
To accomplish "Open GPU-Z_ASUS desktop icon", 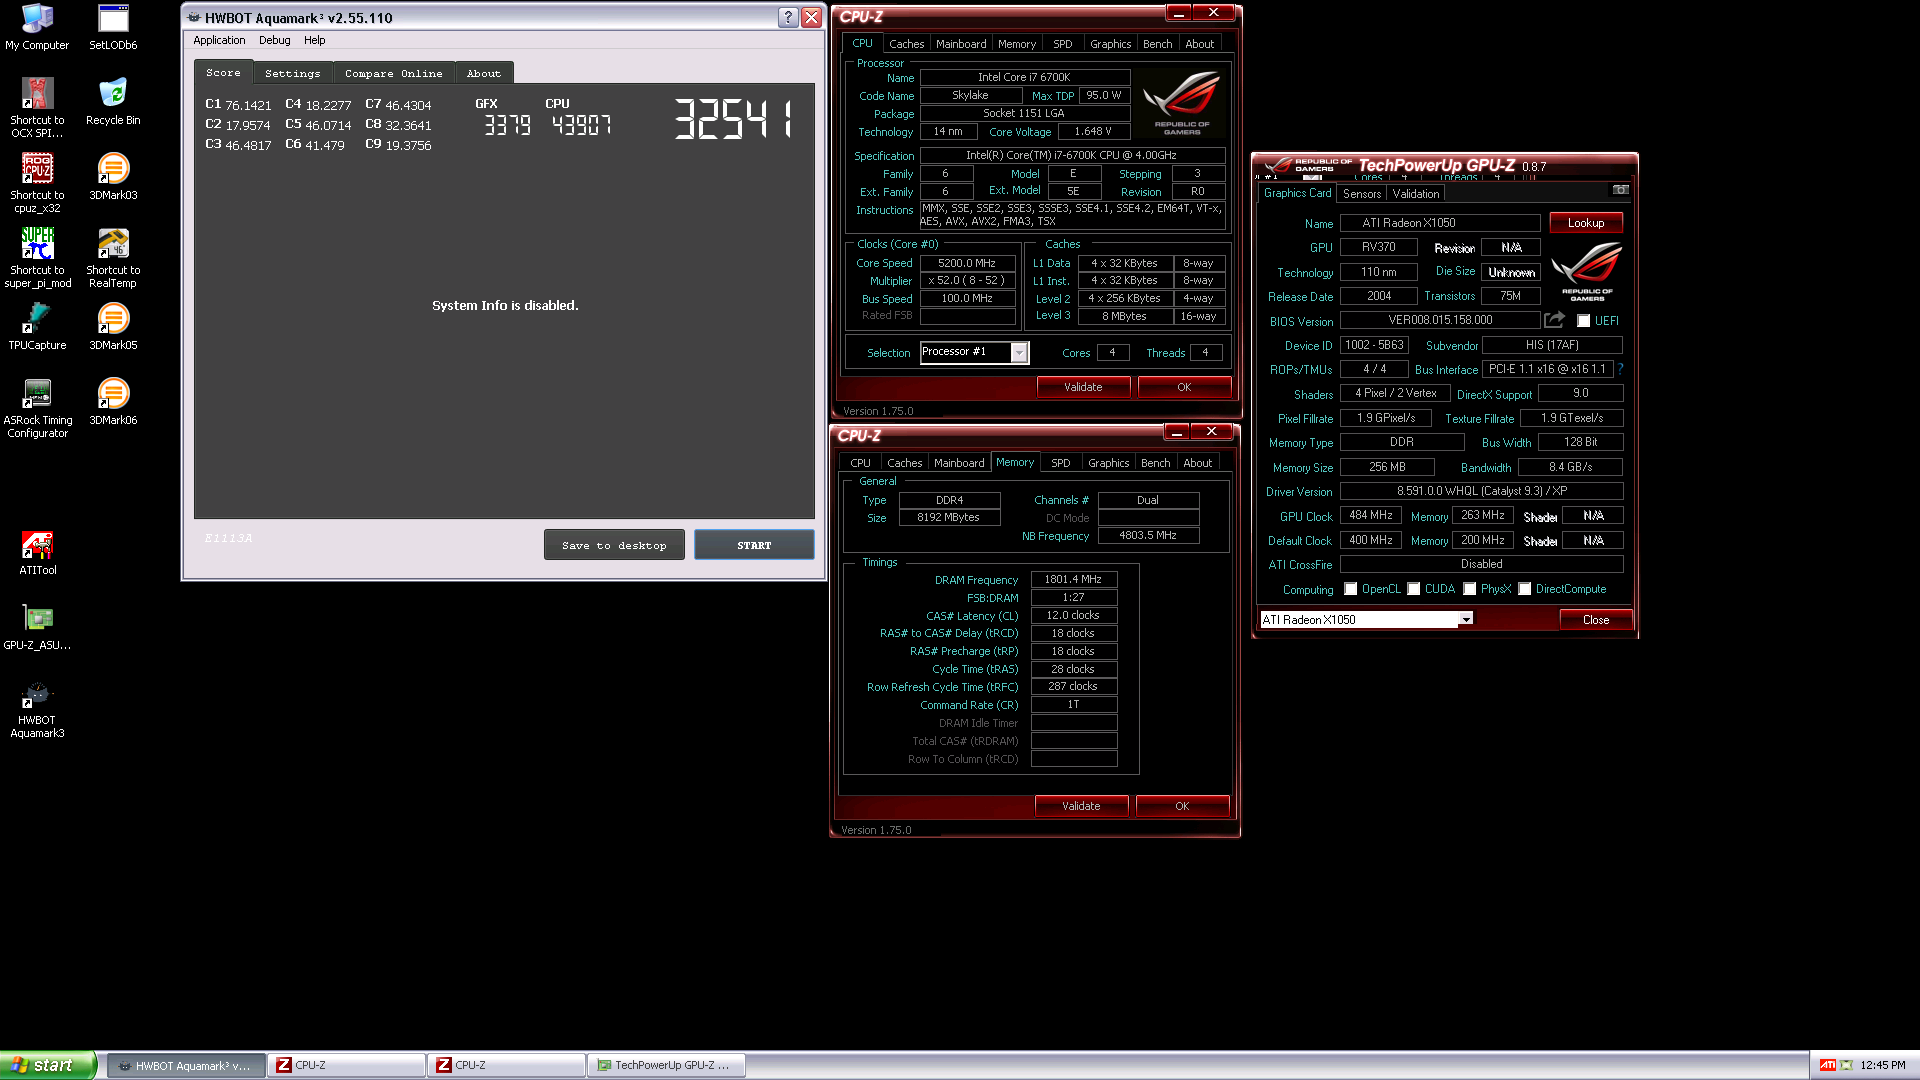I will [x=37, y=627].
